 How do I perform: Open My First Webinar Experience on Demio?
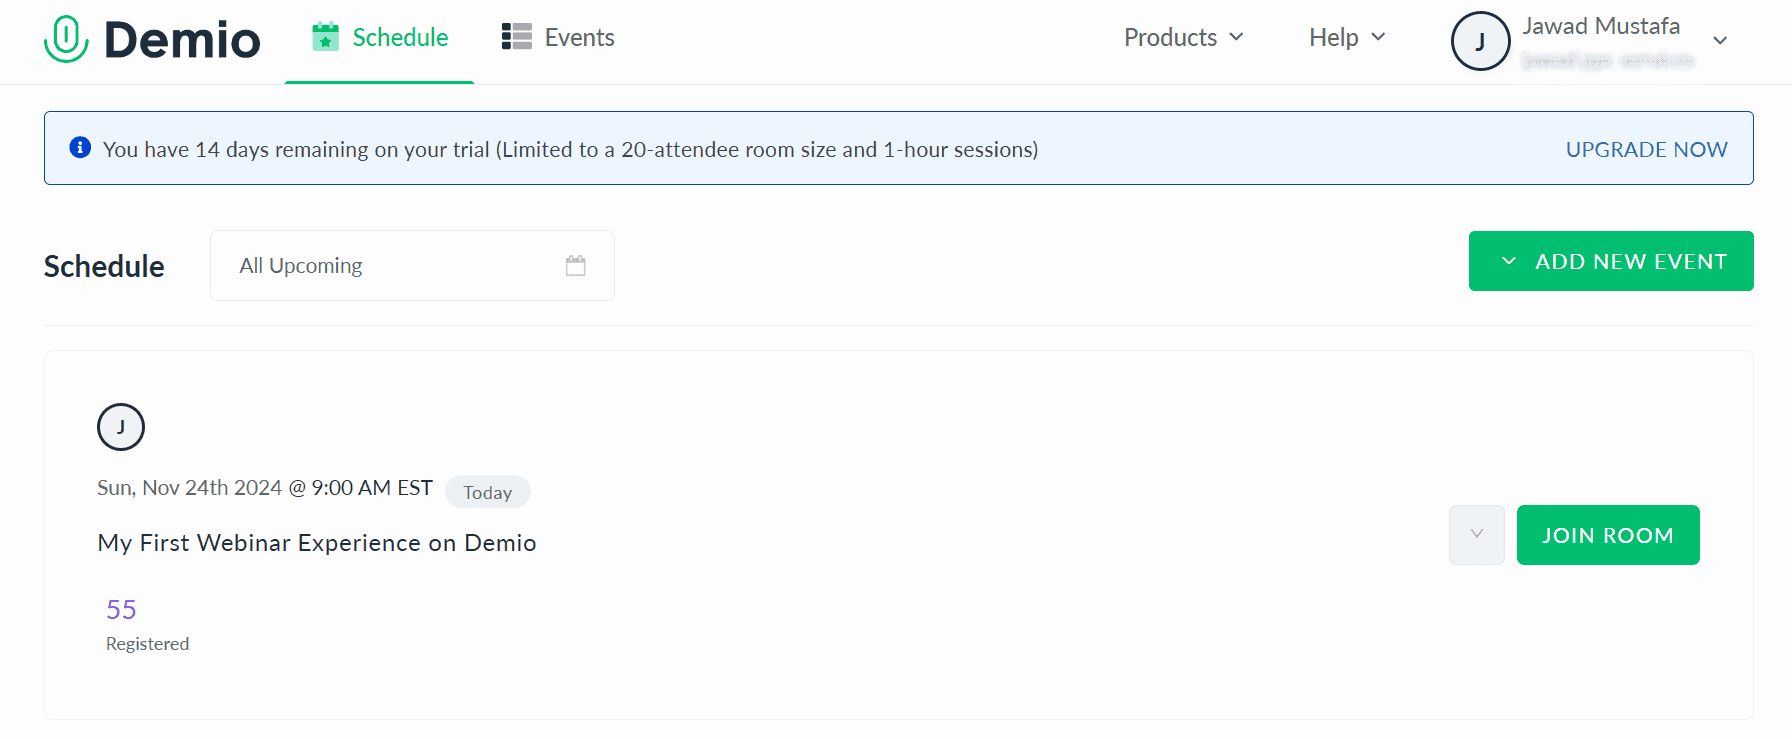coord(317,543)
